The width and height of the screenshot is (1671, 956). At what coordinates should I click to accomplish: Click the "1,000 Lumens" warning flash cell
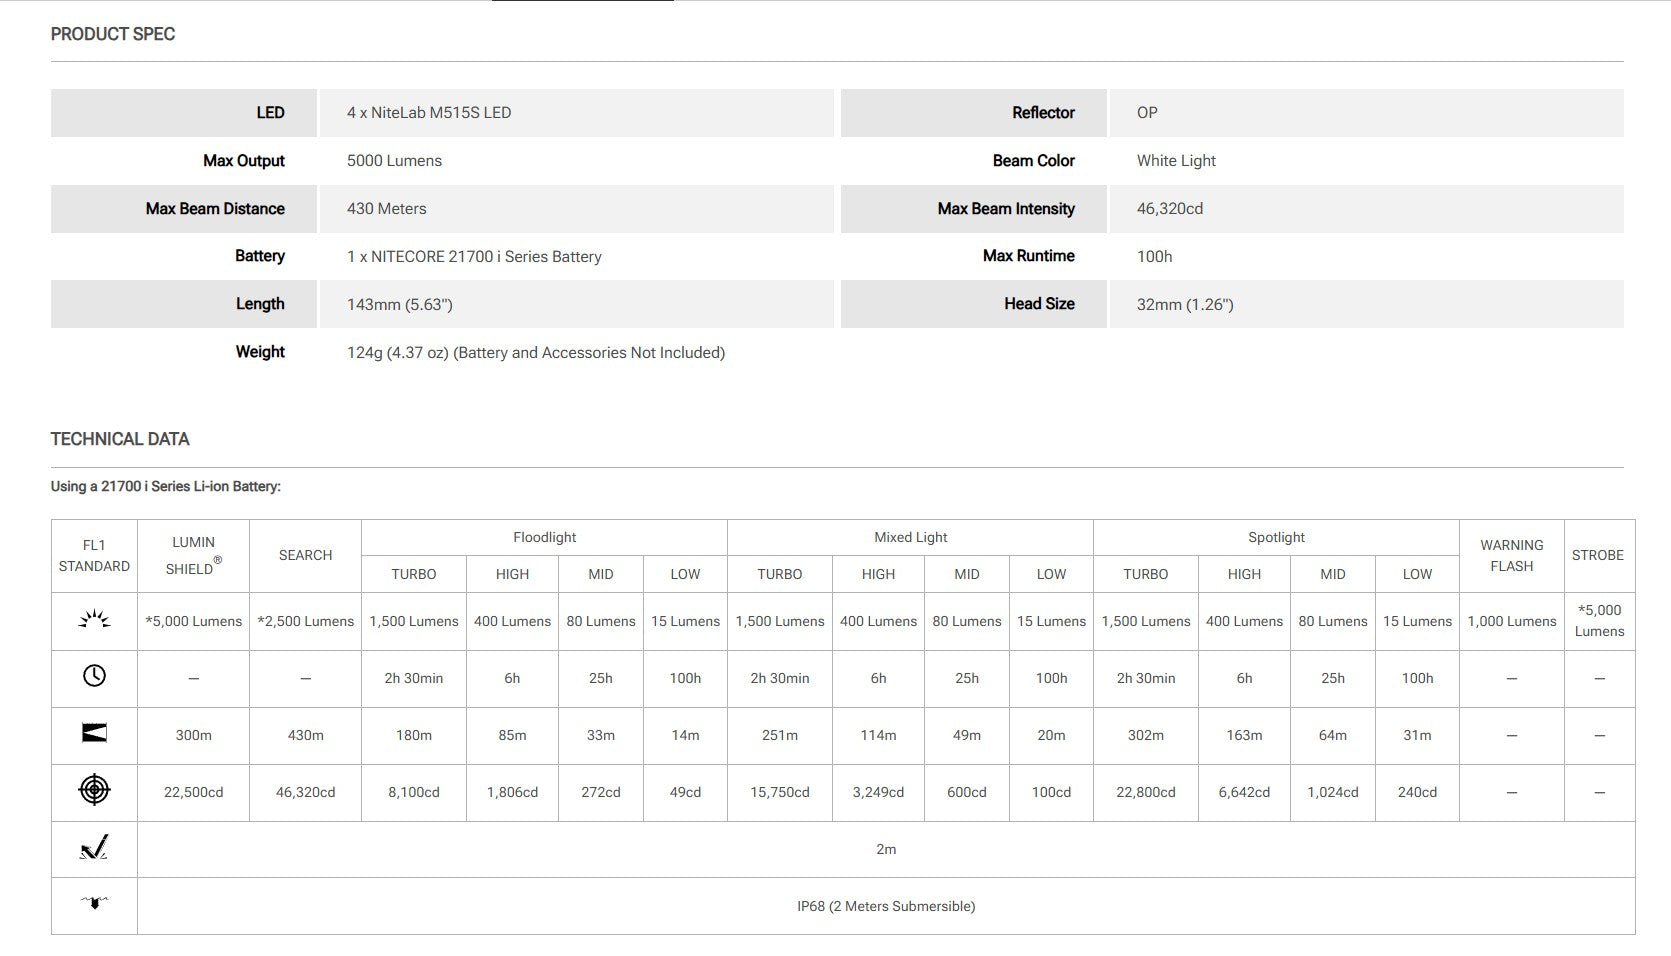pyautogui.click(x=1511, y=621)
